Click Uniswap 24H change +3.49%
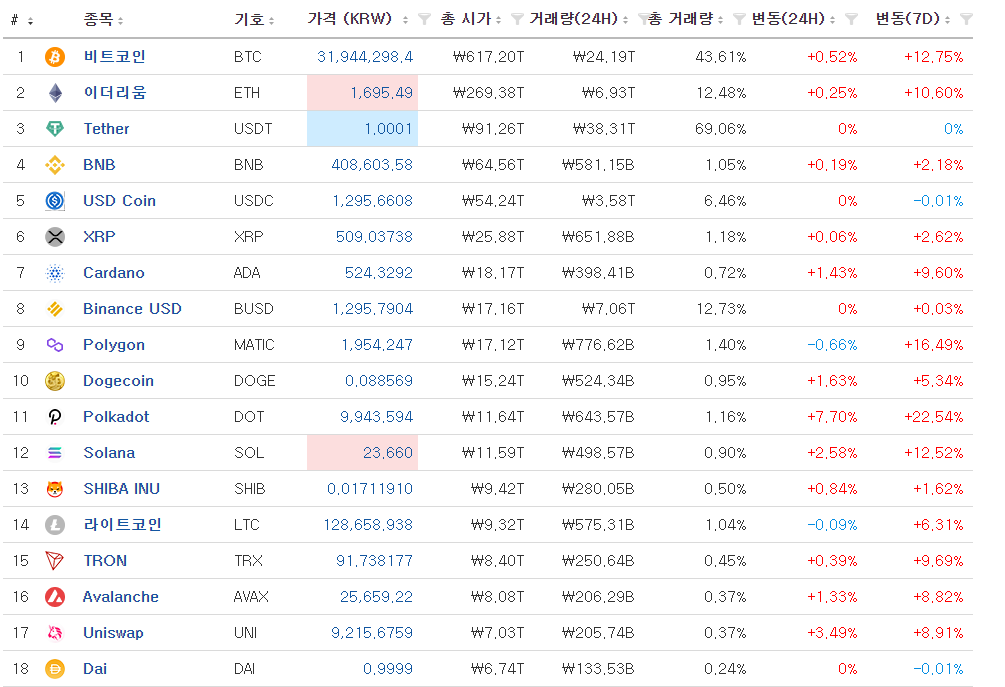 click(832, 633)
